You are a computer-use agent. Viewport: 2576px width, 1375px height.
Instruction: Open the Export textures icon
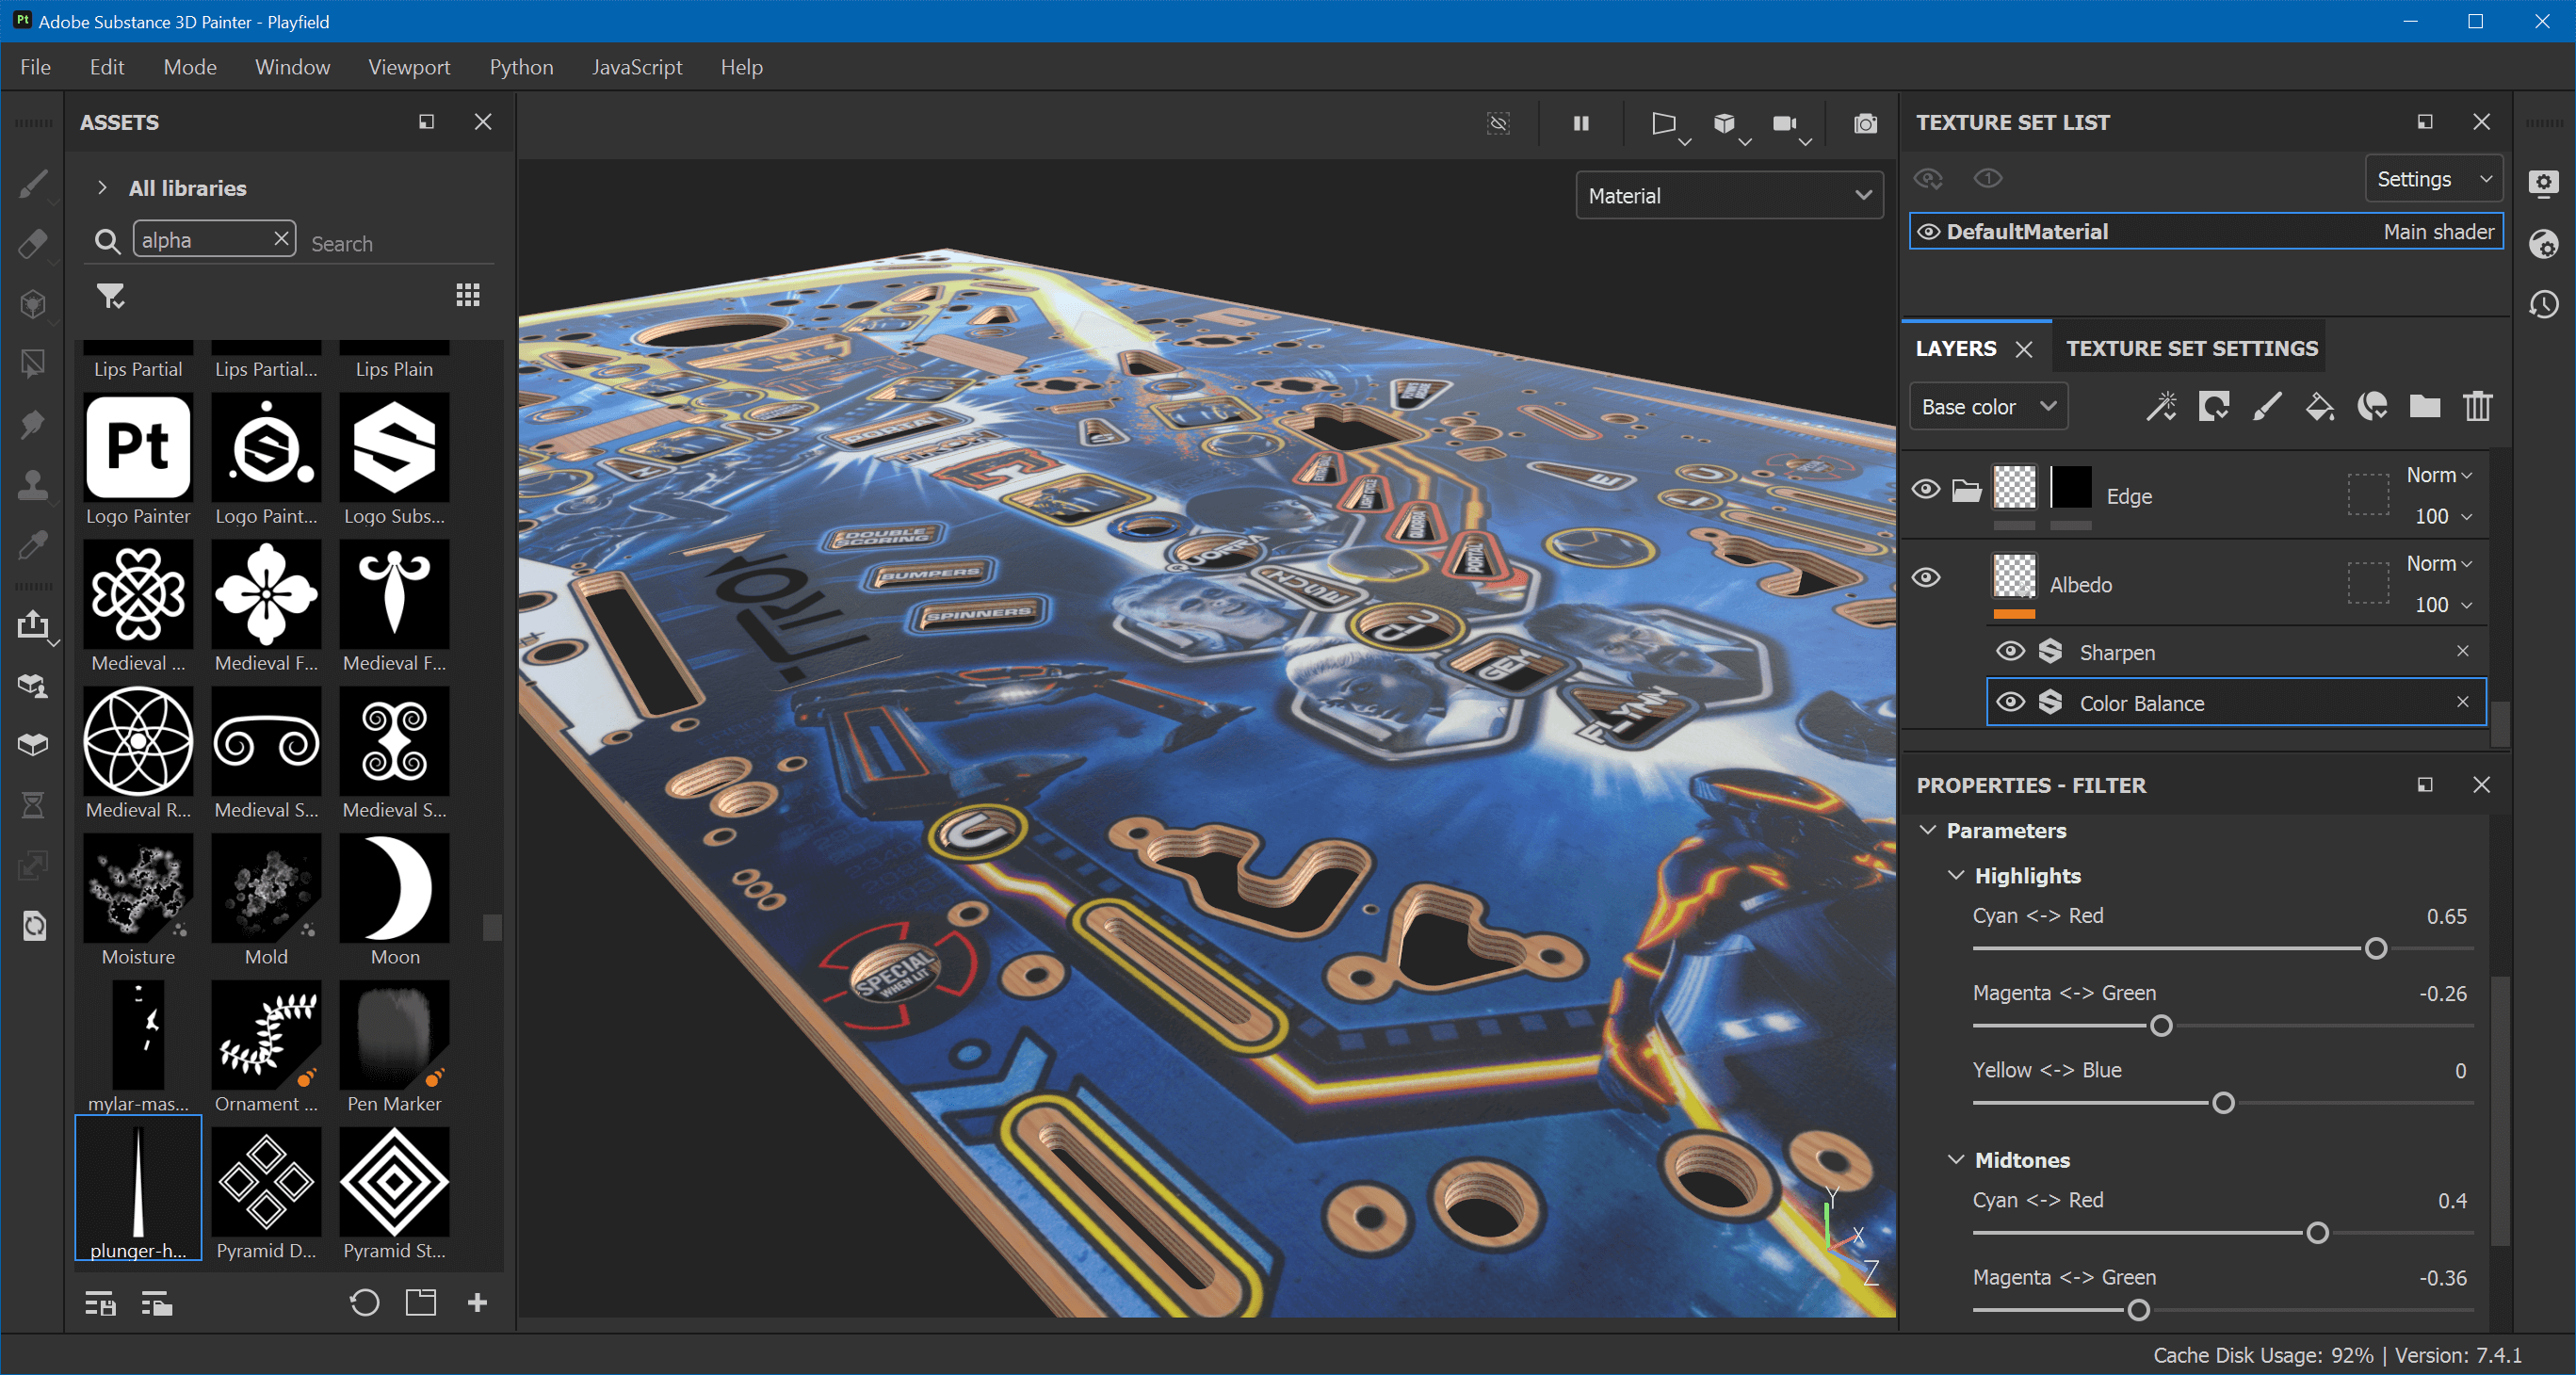point(32,625)
